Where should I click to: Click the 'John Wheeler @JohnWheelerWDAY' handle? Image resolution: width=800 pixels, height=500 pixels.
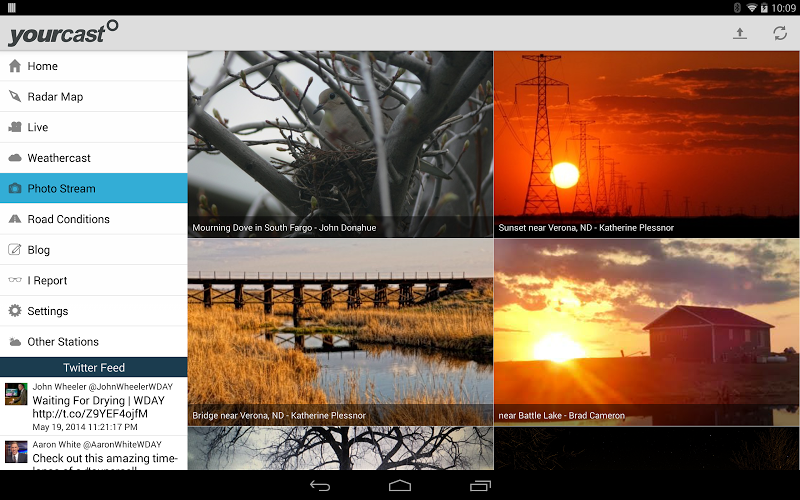103,387
